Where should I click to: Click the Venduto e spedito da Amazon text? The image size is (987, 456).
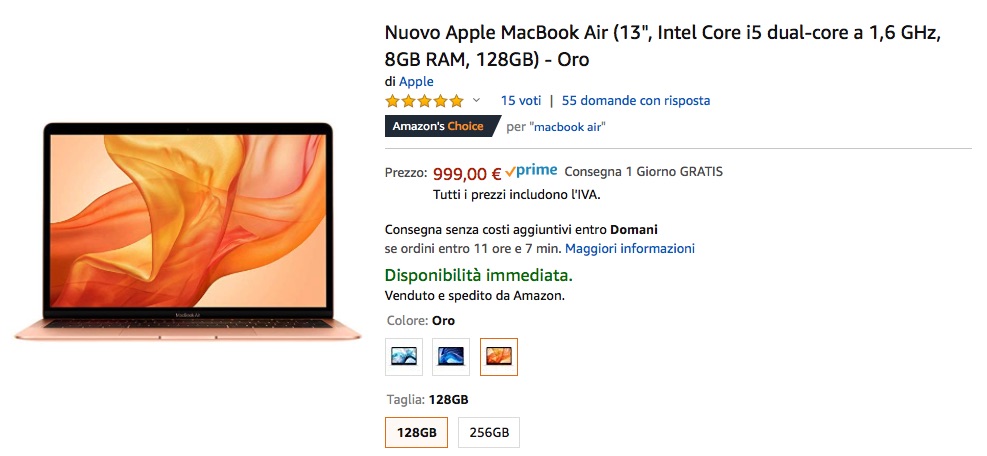pos(475,296)
